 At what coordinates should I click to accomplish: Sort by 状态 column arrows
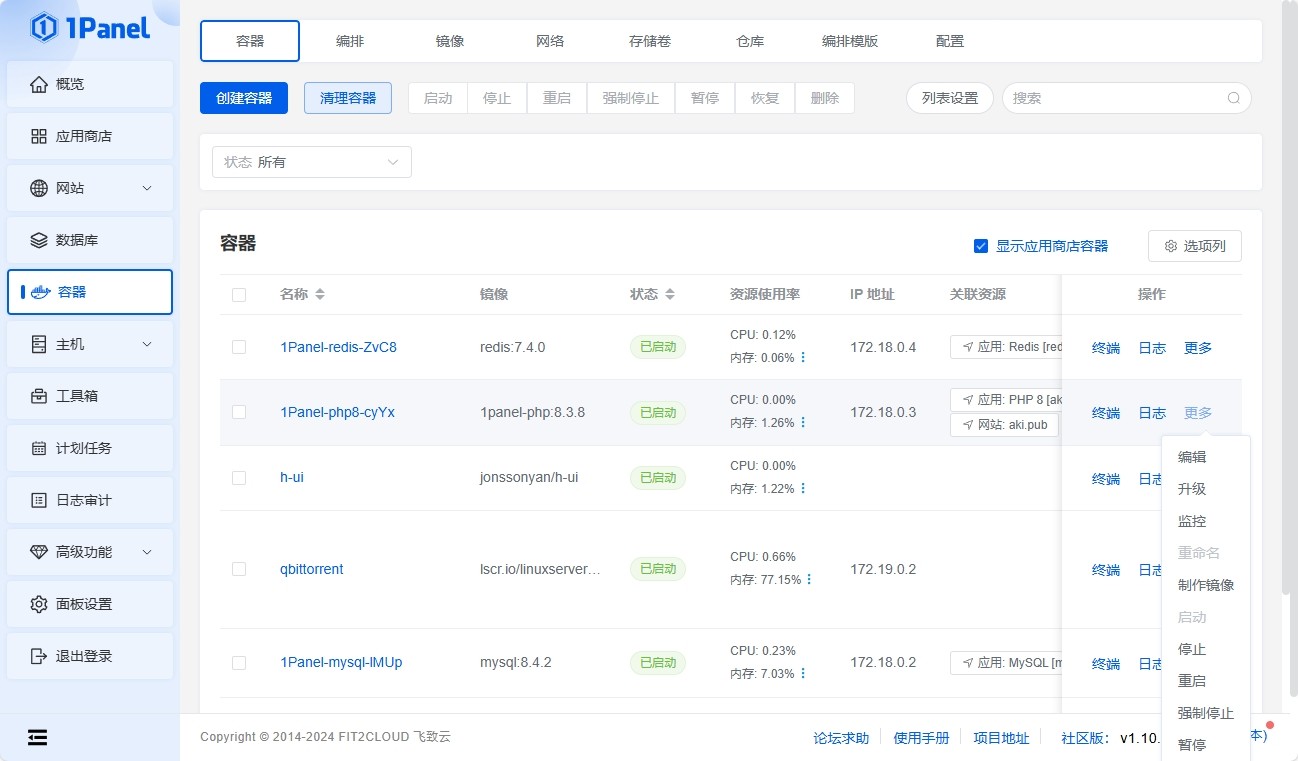(670, 294)
